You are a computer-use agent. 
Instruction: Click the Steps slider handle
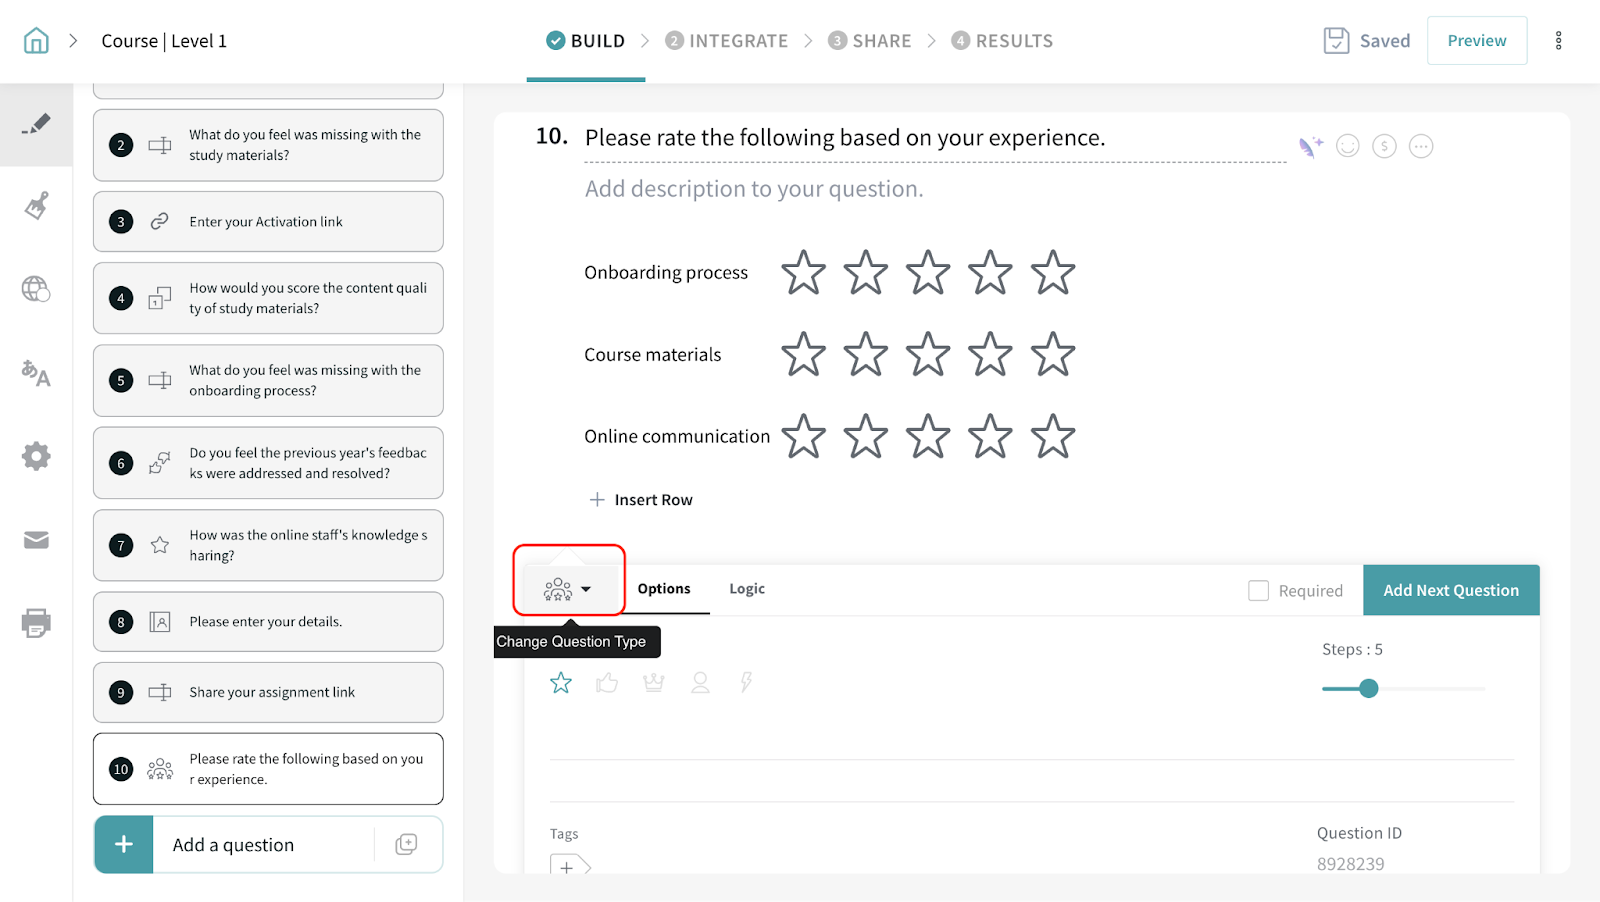[x=1369, y=689]
